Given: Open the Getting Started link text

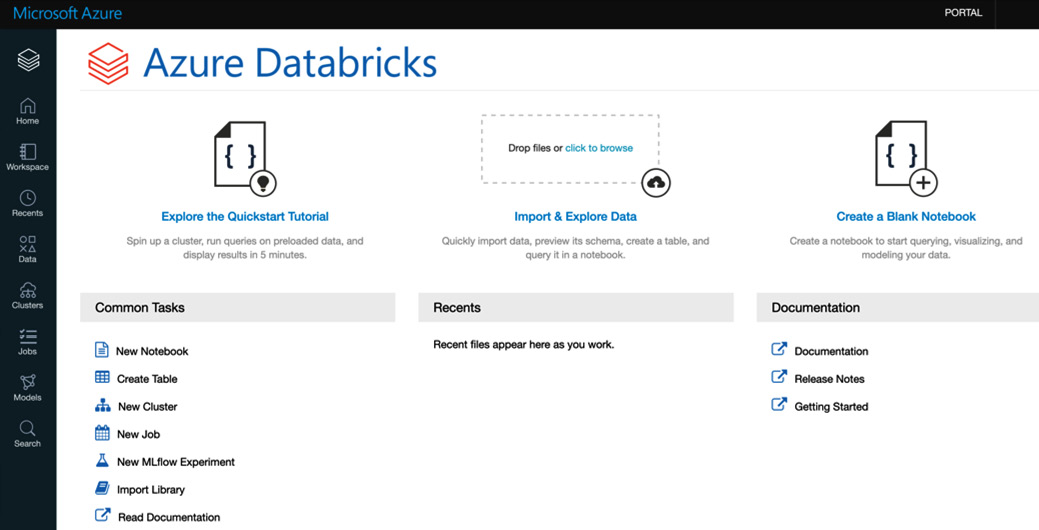Looking at the screenshot, I should (x=831, y=407).
